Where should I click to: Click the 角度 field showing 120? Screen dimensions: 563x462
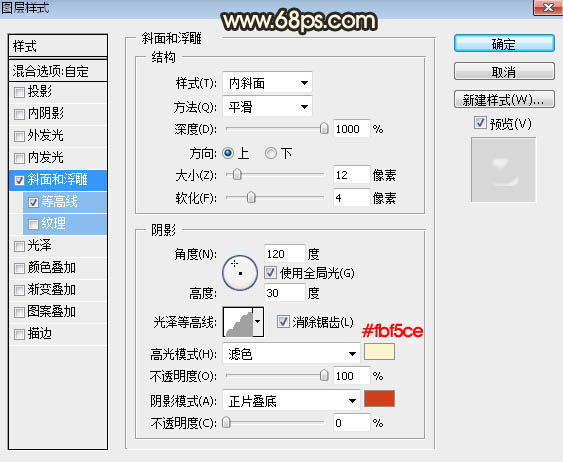[284, 254]
